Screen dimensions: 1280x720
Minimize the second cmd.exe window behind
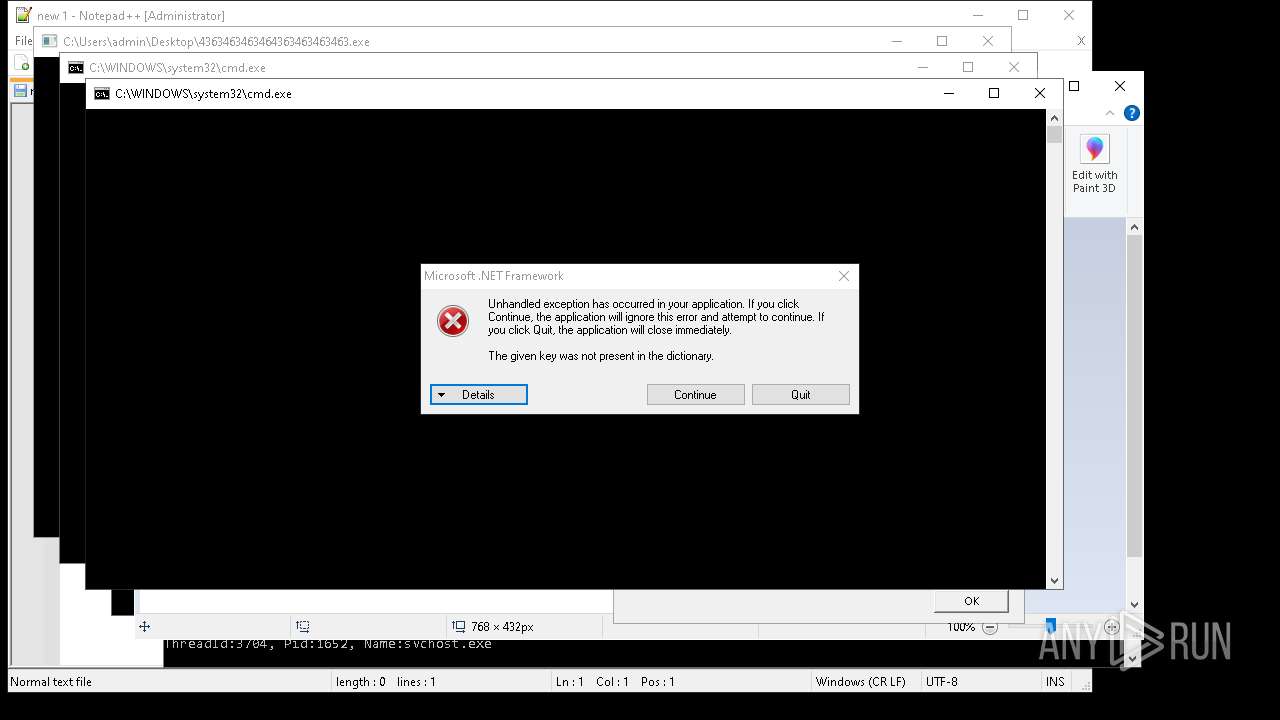(x=922, y=67)
